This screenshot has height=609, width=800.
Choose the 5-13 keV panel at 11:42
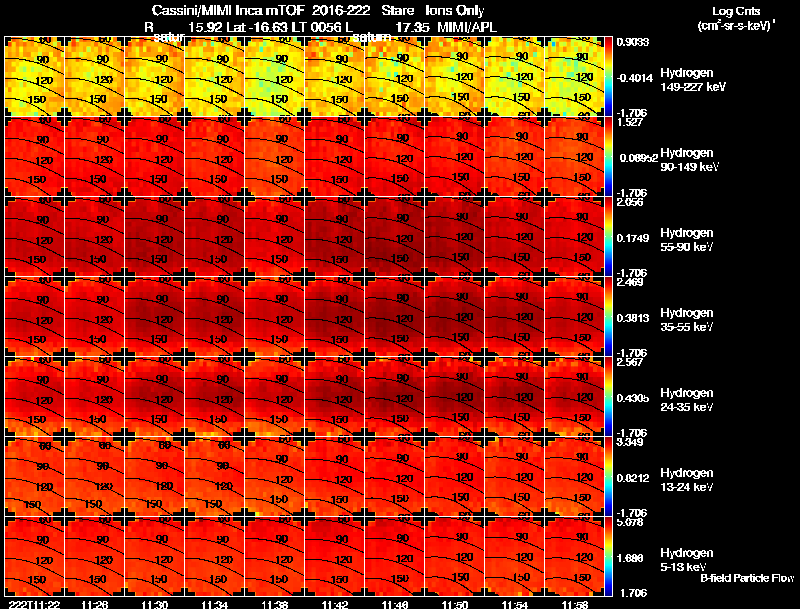tap(334, 556)
